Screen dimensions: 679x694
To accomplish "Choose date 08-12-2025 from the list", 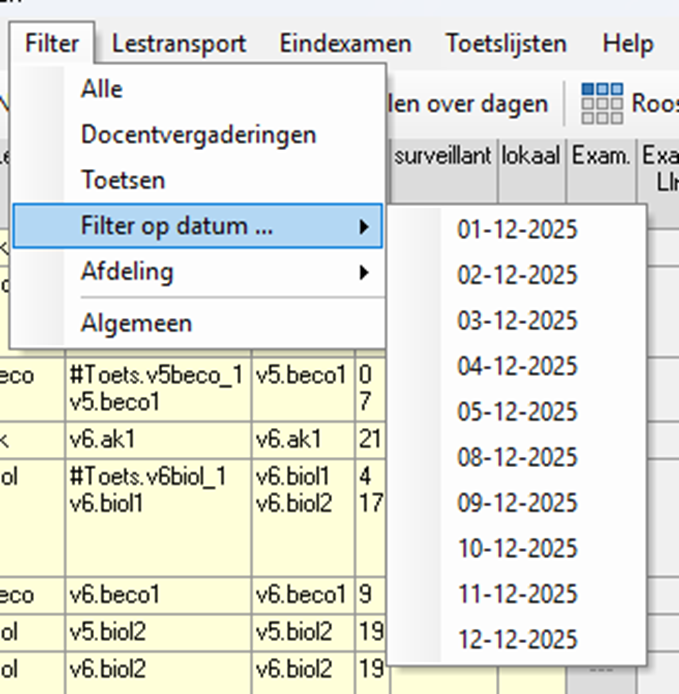I will click(x=517, y=457).
